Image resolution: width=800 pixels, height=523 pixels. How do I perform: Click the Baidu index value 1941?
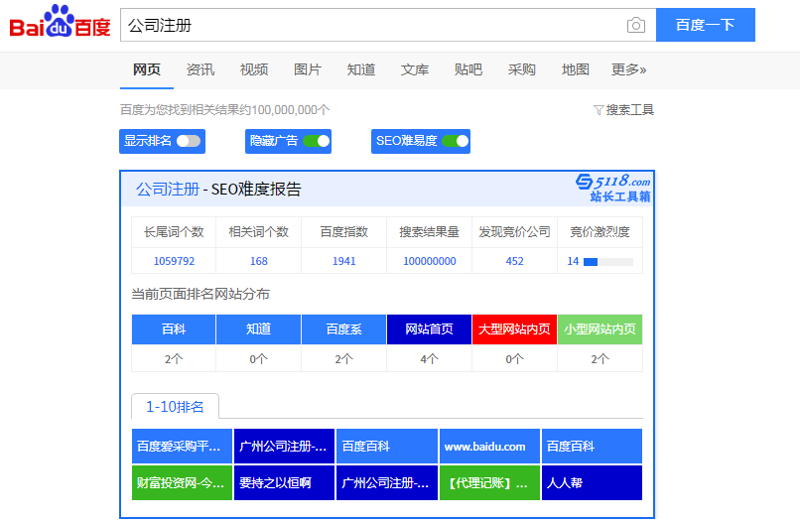click(344, 261)
